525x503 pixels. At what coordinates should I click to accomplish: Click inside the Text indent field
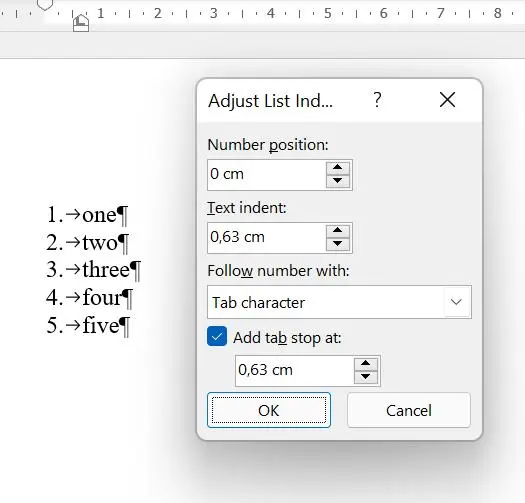(267, 237)
